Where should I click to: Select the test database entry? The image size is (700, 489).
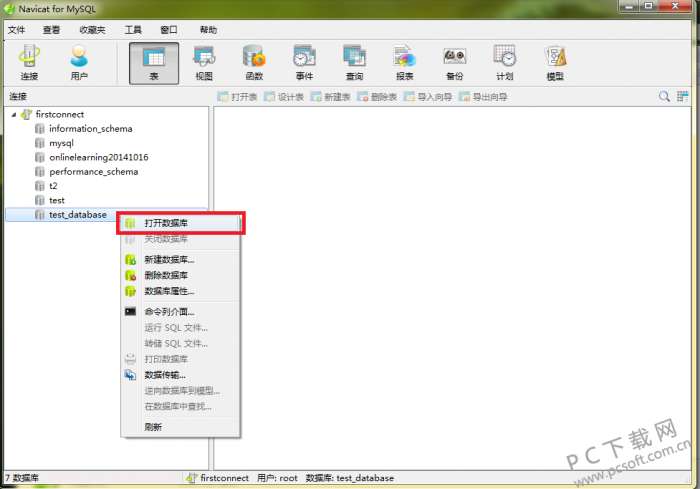pyautogui.click(x=57, y=200)
